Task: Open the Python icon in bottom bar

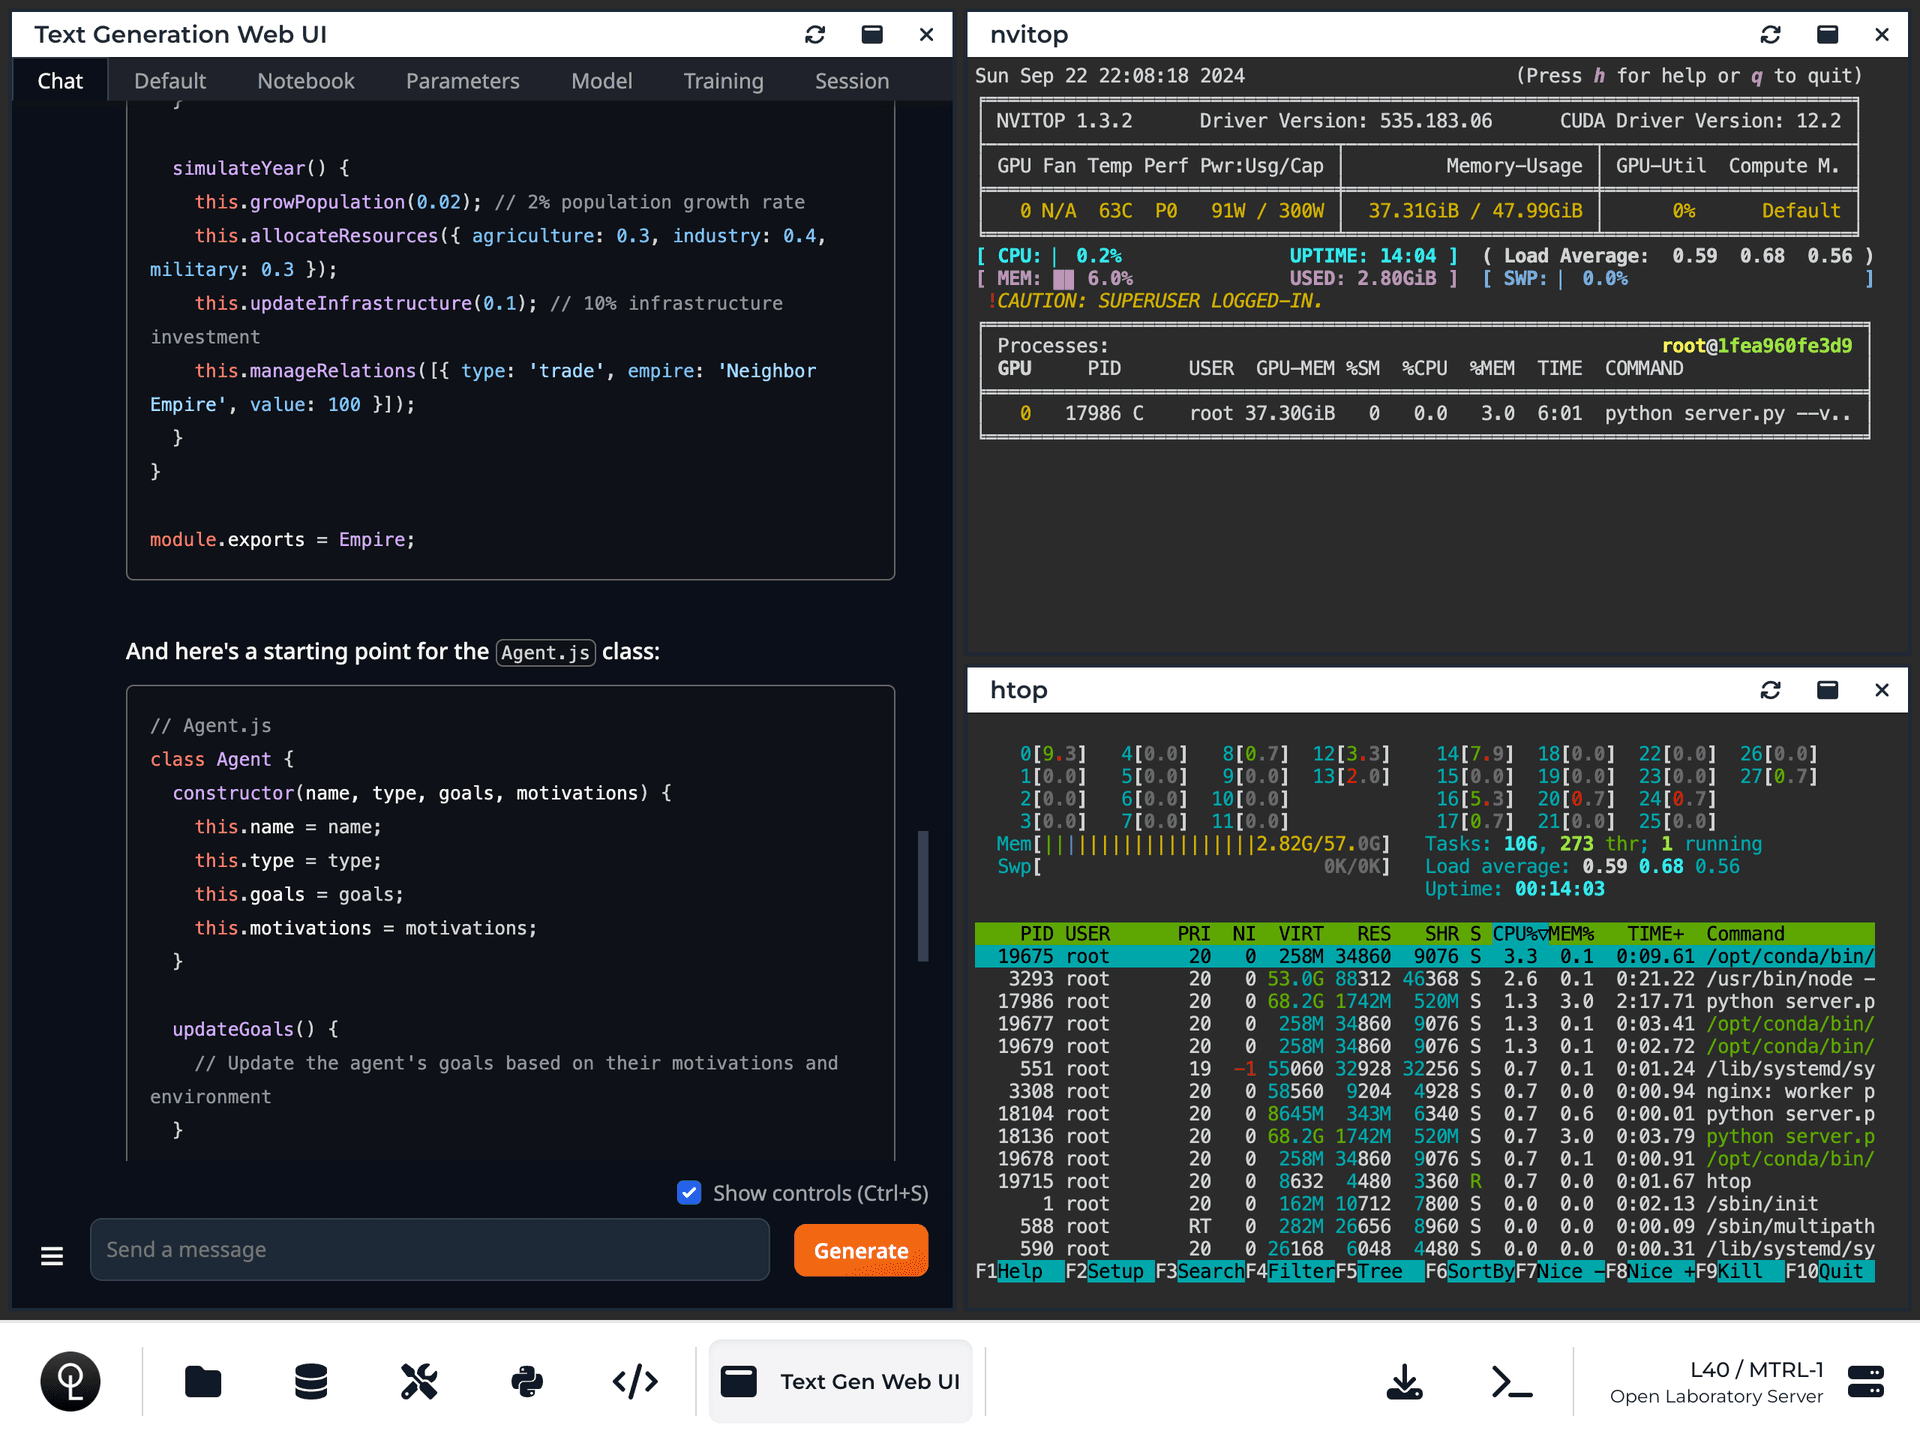Action: point(527,1382)
